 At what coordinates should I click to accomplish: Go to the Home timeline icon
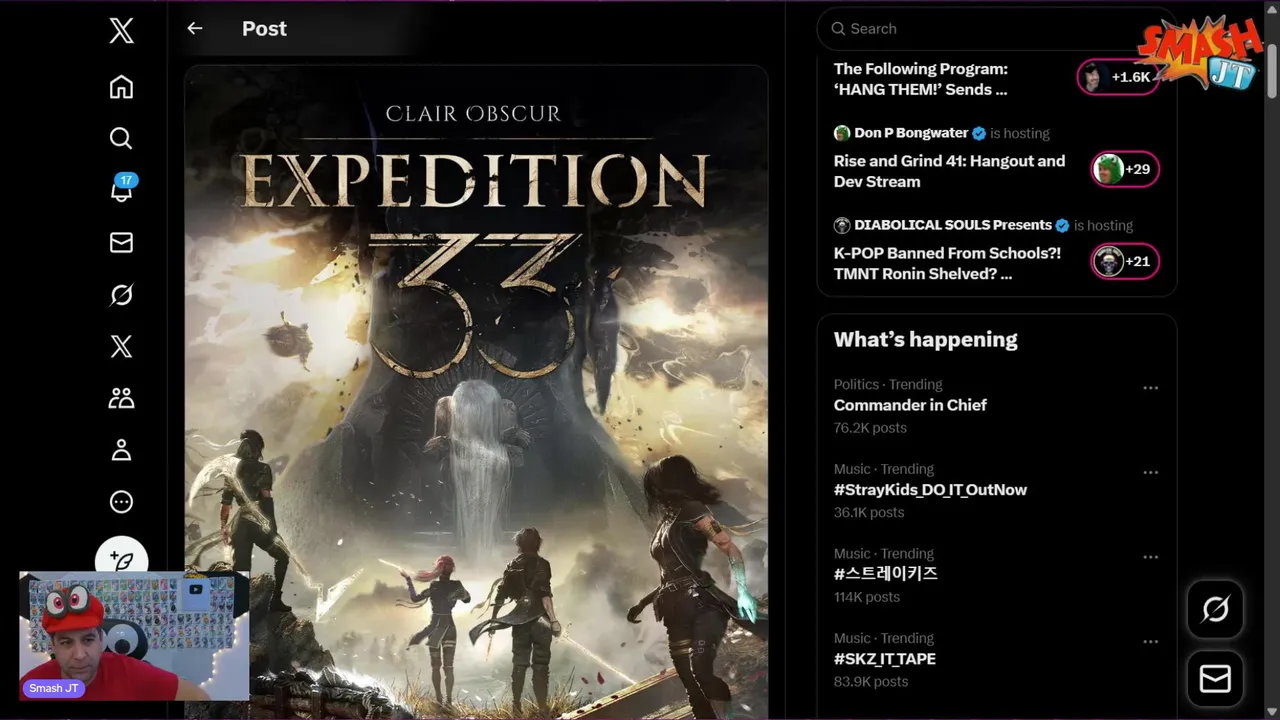[121, 87]
